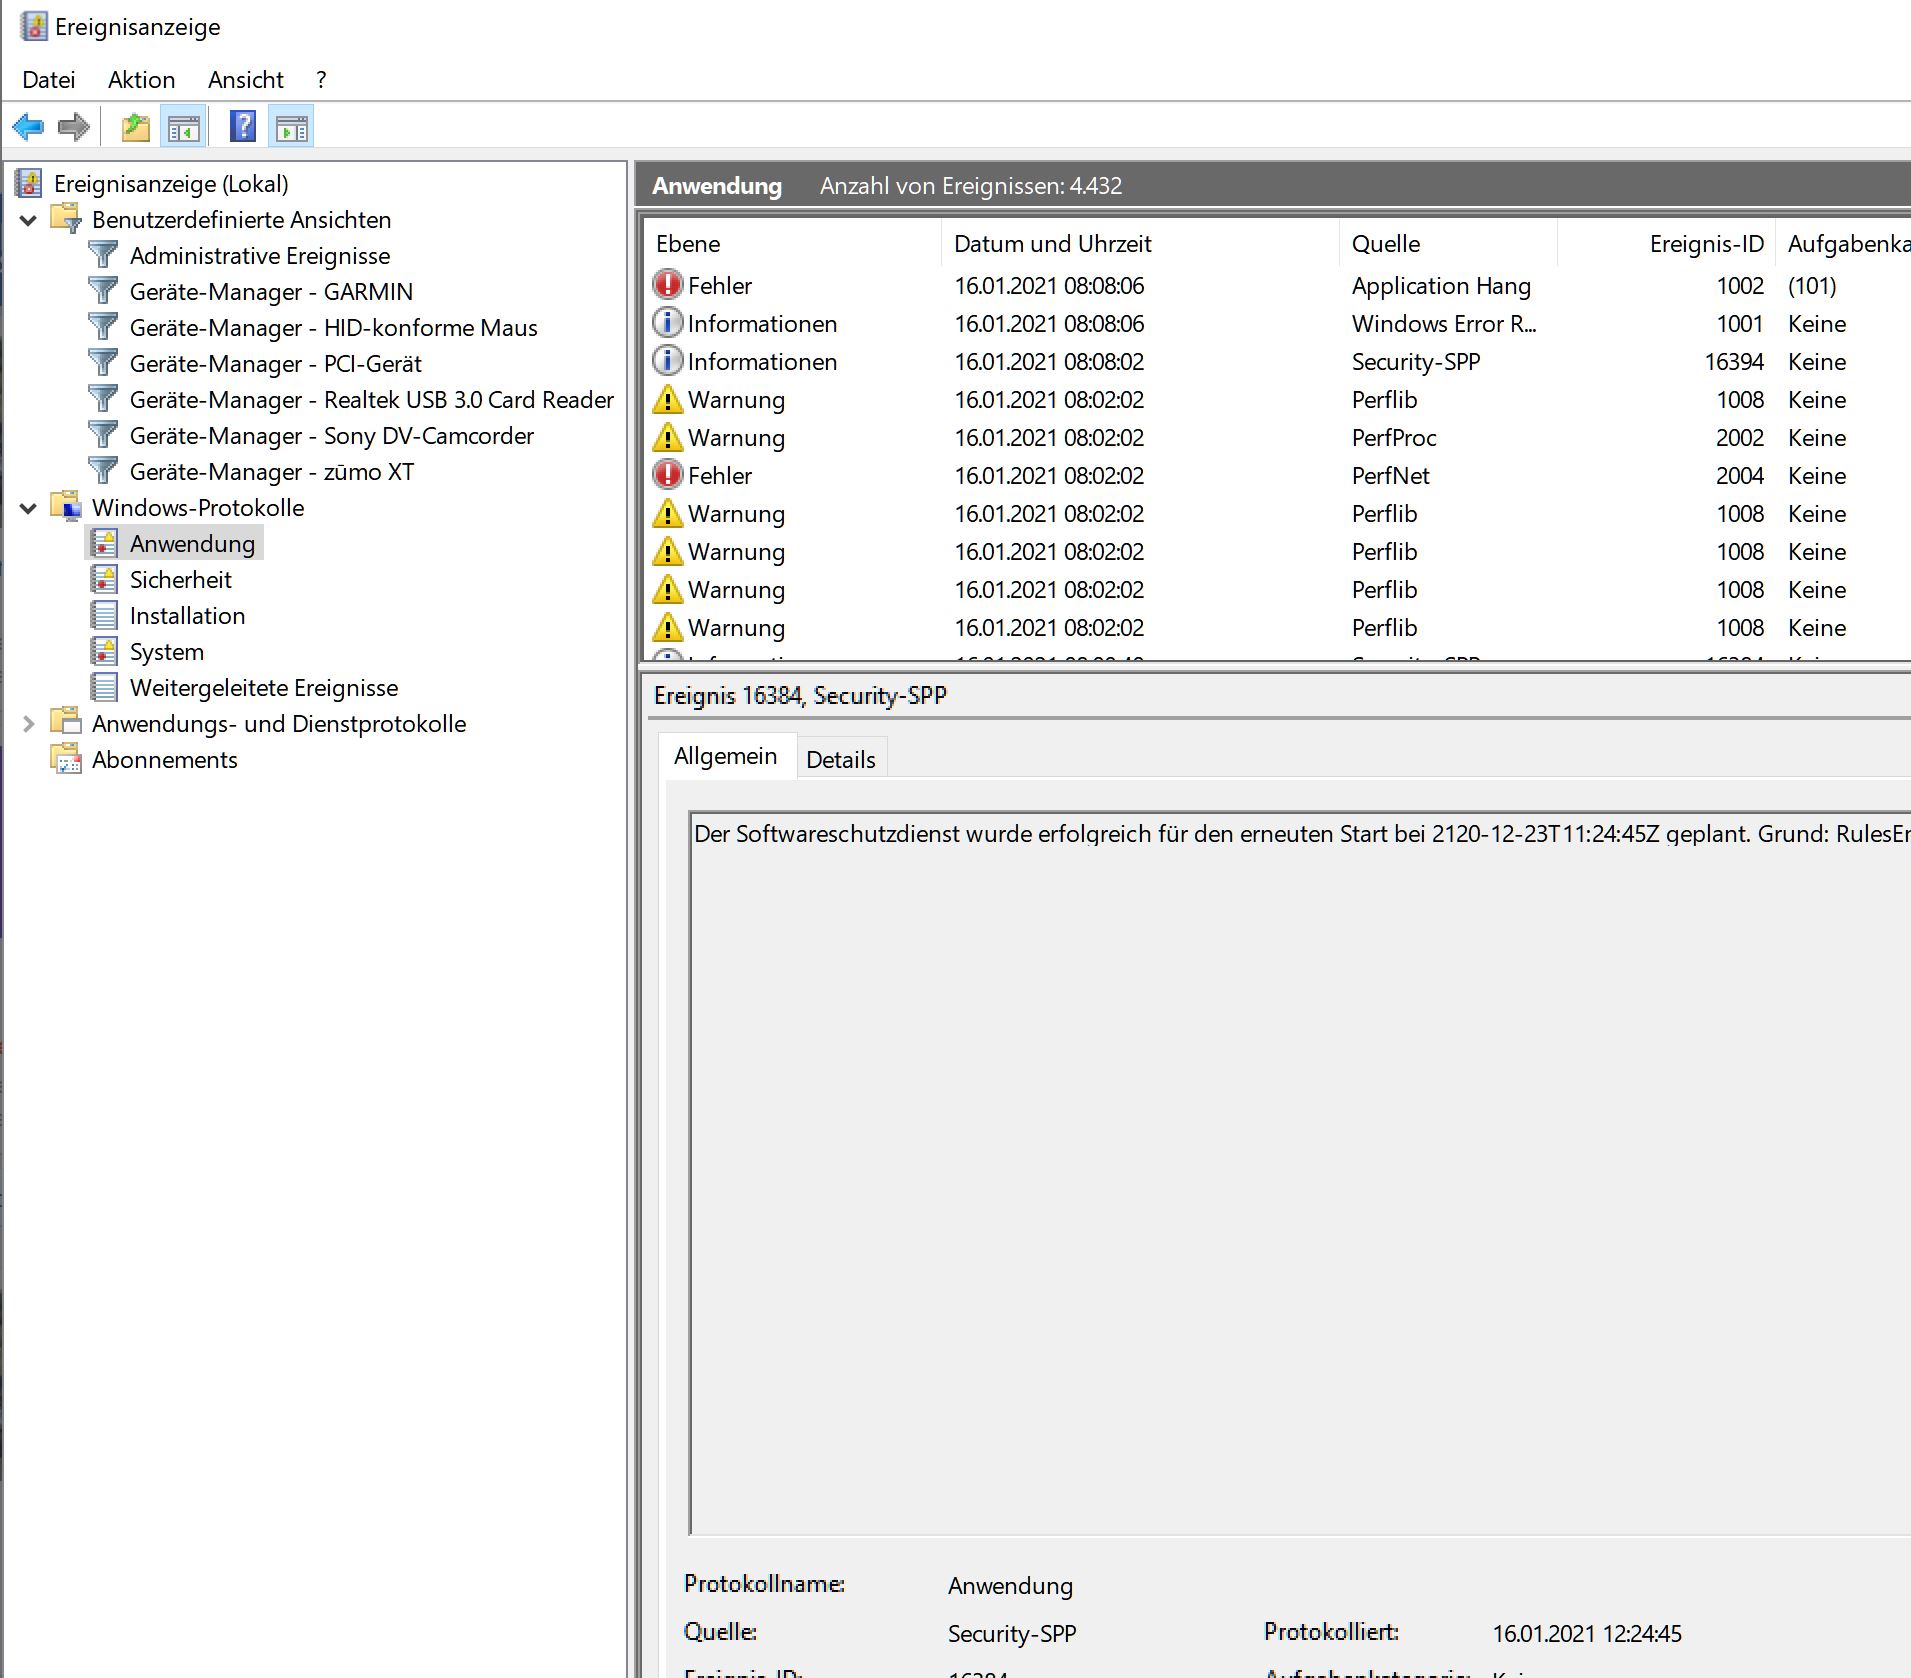Select Geräte-Manager - GARMIN view
The width and height of the screenshot is (1911, 1678).
[271, 292]
